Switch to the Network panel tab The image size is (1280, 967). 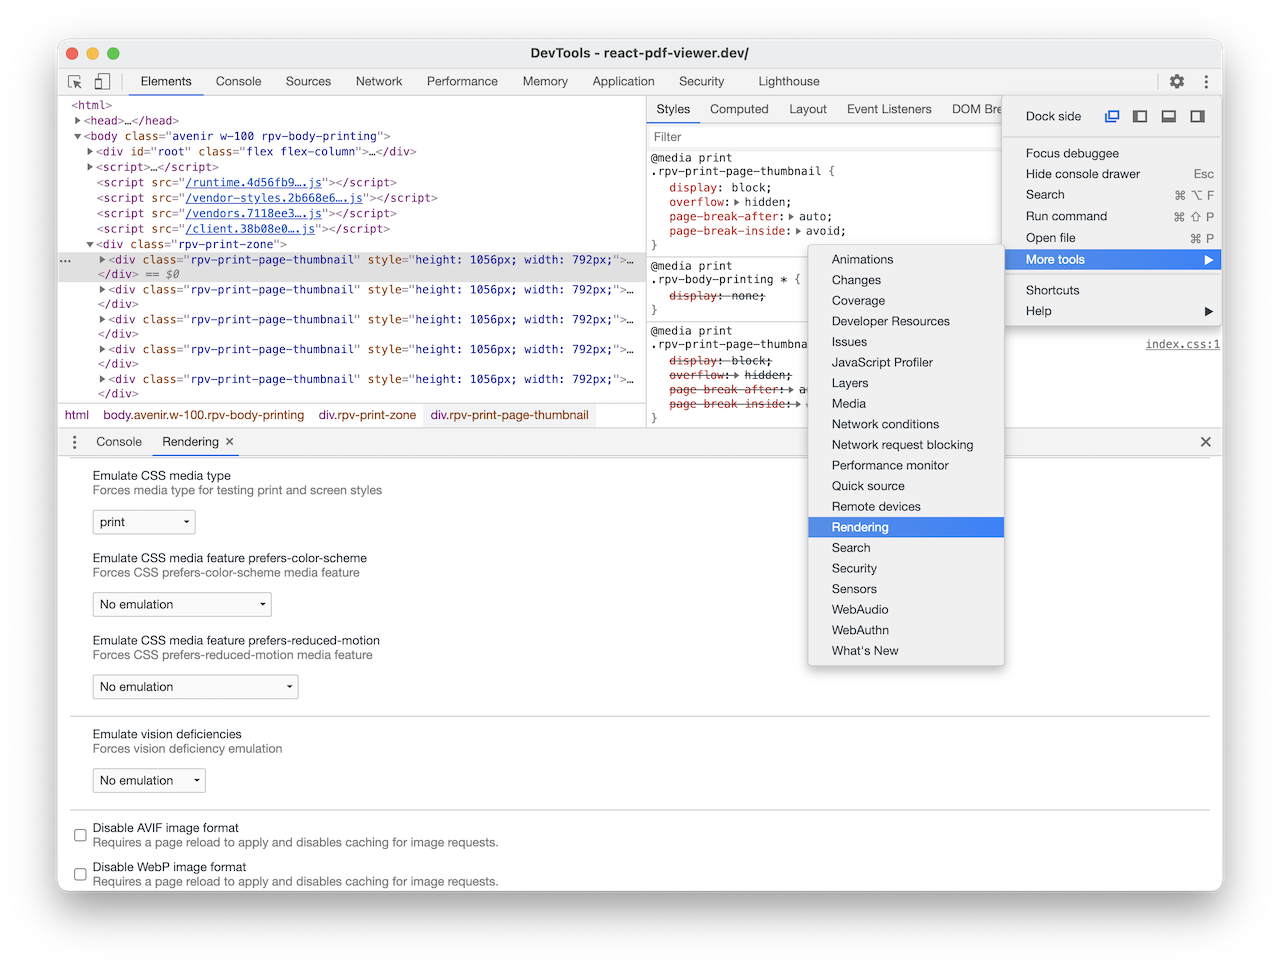click(379, 82)
